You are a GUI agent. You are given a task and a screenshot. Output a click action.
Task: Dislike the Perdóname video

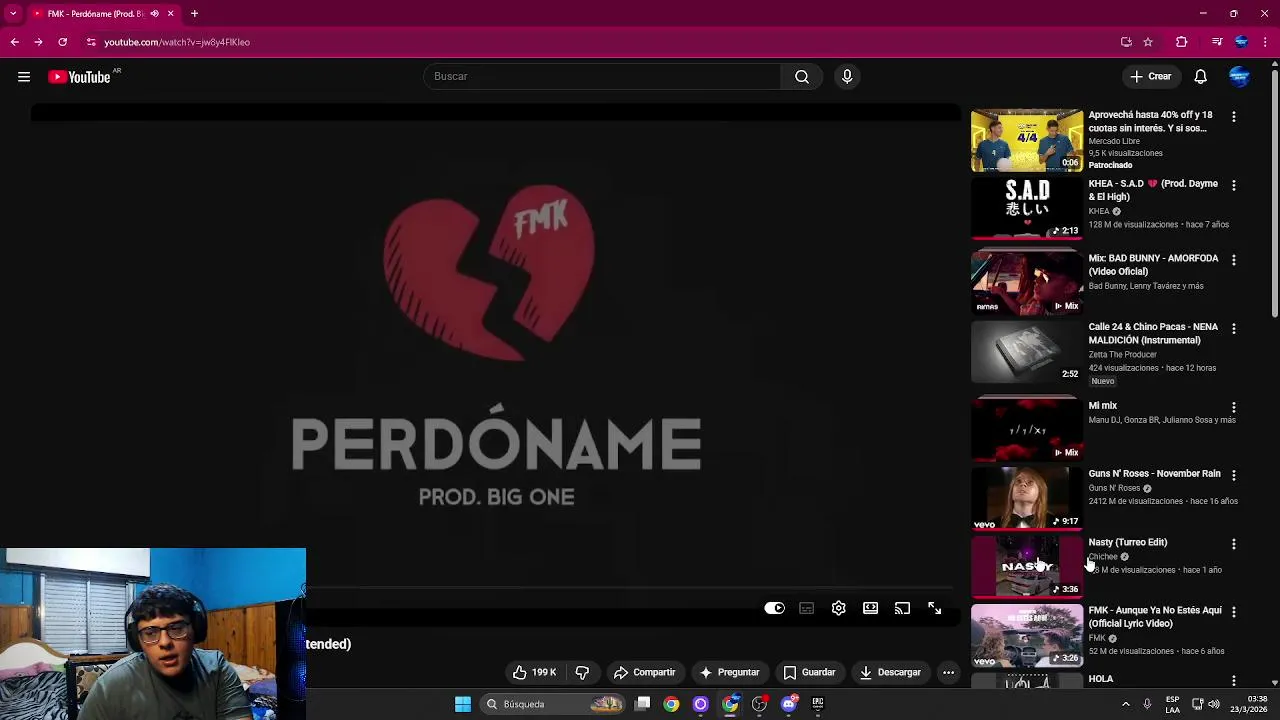[582, 672]
